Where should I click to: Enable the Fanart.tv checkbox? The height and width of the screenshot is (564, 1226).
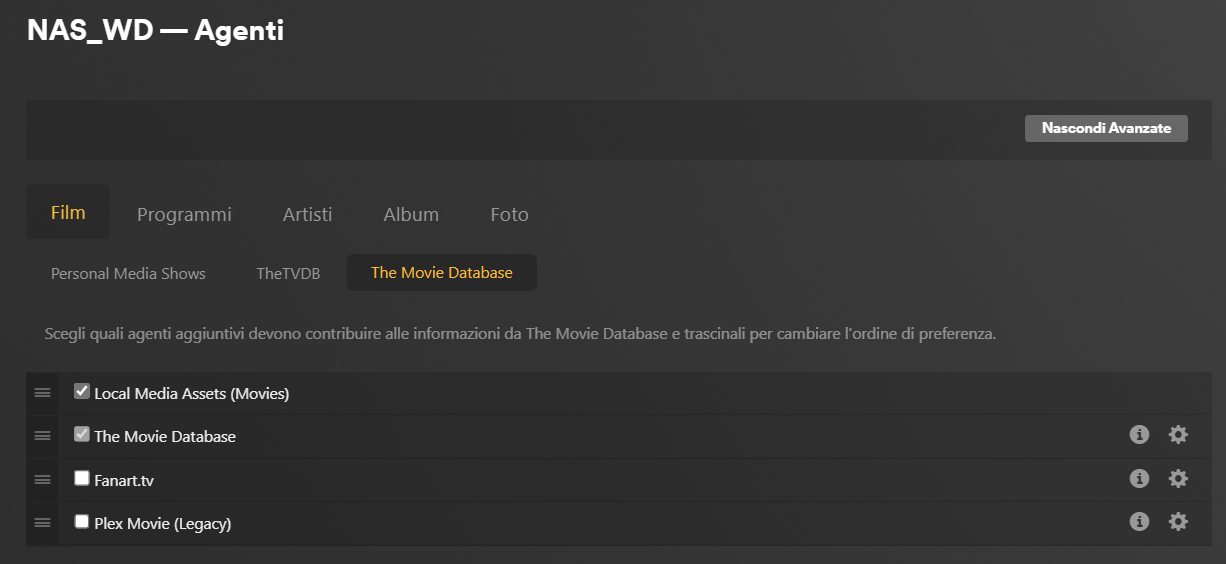pyautogui.click(x=82, y=479)
